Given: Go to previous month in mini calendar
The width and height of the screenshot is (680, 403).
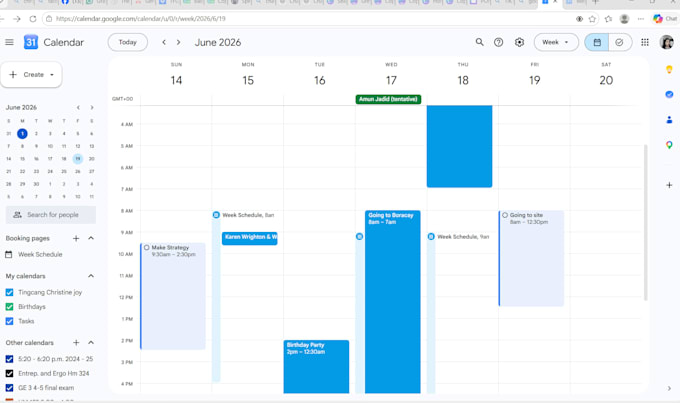Looking at the screenshot, I should coord(78,107).
